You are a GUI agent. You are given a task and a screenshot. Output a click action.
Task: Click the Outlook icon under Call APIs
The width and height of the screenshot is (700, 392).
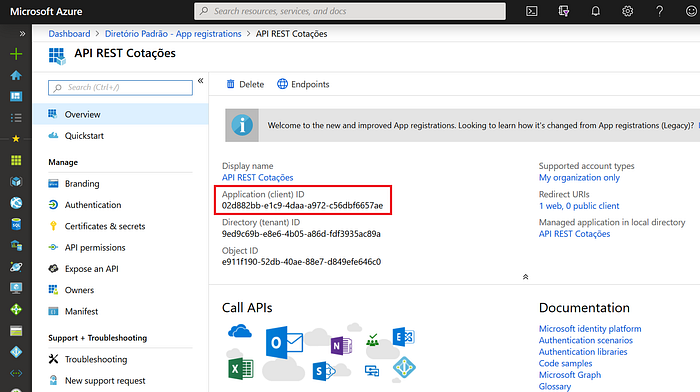coord(284,343)
